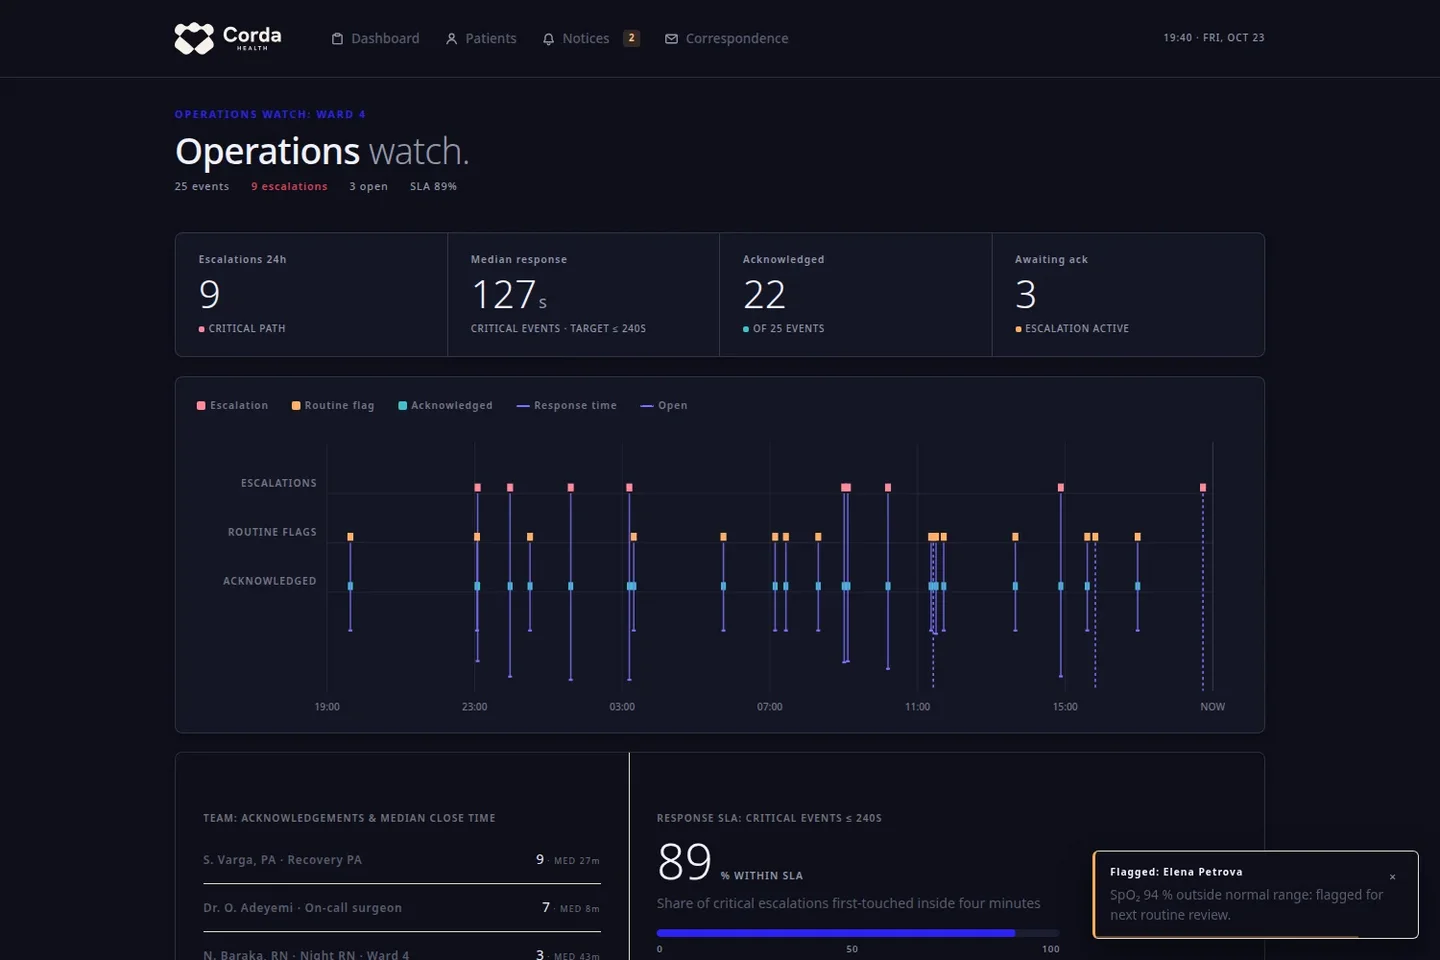
Task: Select the escalation marker just before 15:00
Action: tap(1061, 488)
